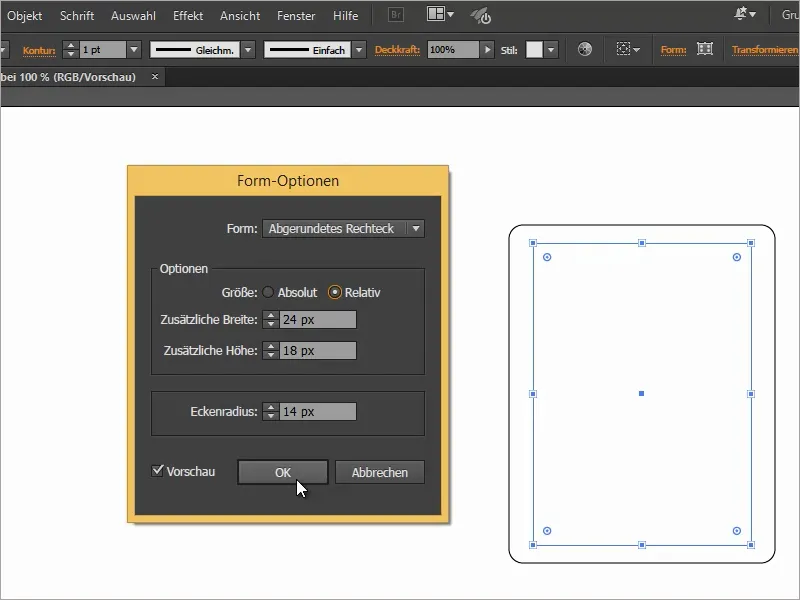Close the document tab

[x=155, y=77]
